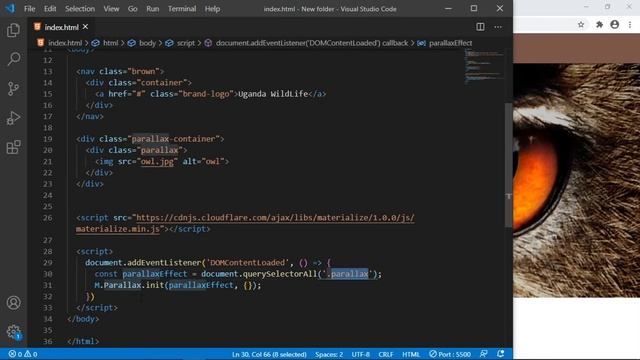Click the "brand-logo" class value on line 15
The image size is (640, 360).
point(206,94)
